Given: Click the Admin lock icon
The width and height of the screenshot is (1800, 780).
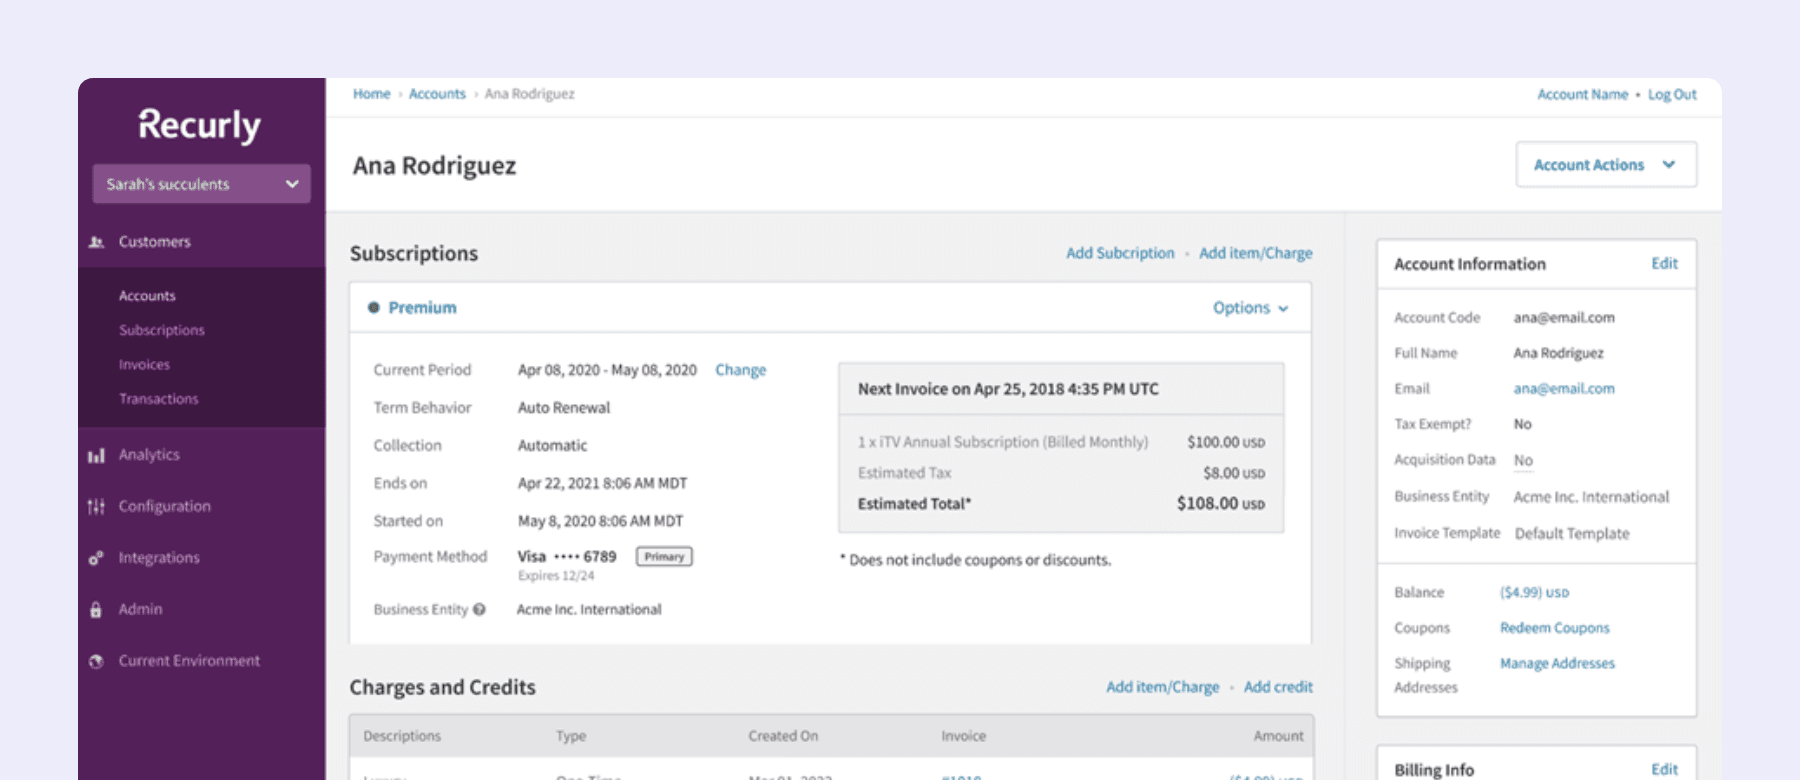Looking at the screenshot, I should tap(96, 609).
